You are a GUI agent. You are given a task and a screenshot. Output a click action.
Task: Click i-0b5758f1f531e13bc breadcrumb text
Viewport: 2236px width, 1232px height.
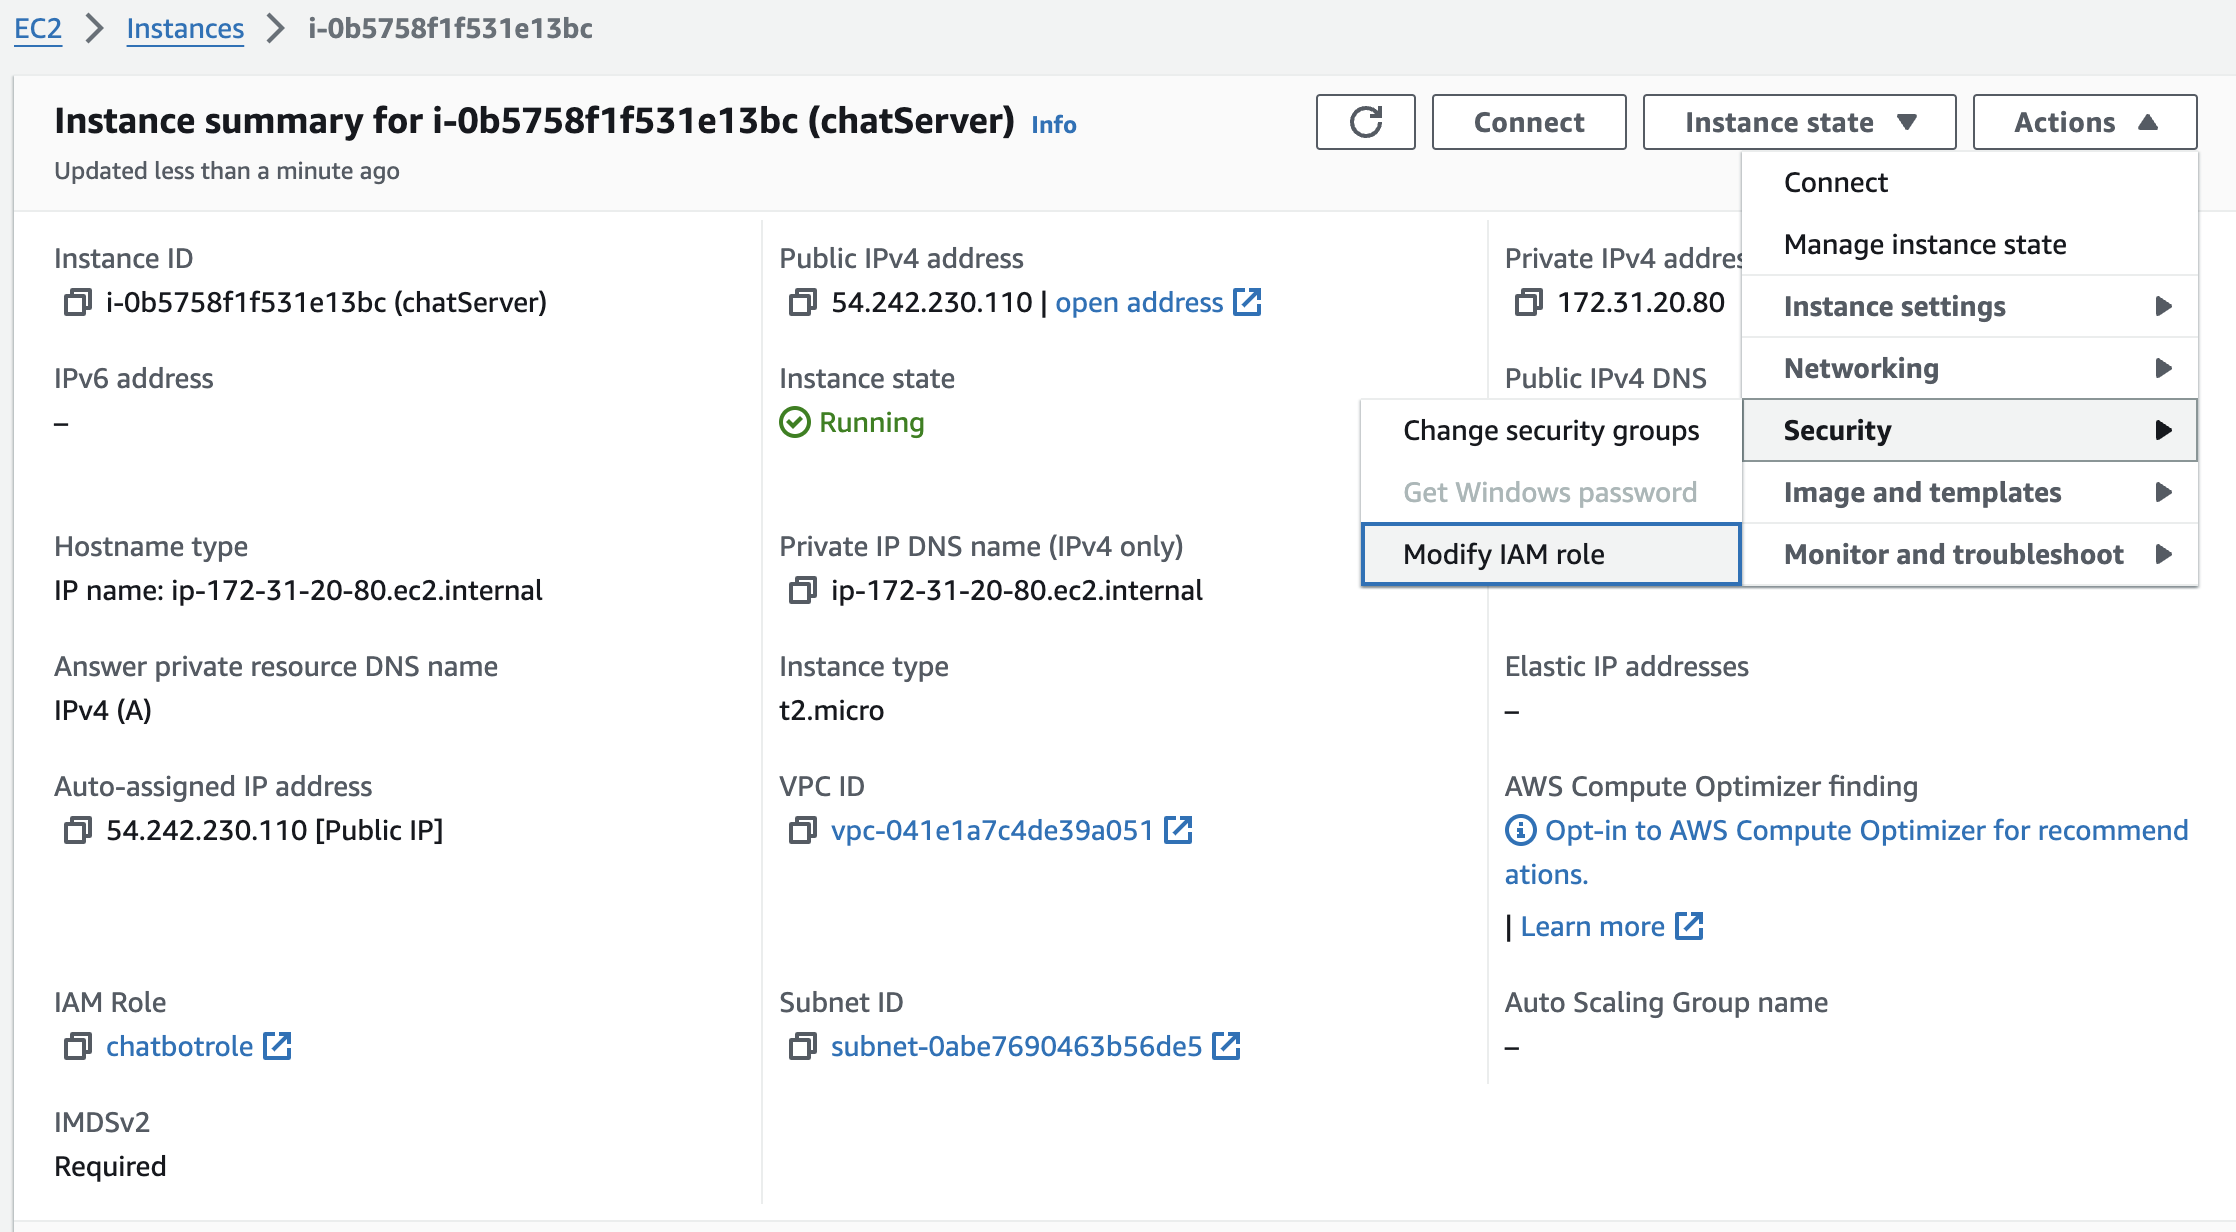(x=450, y=28)
